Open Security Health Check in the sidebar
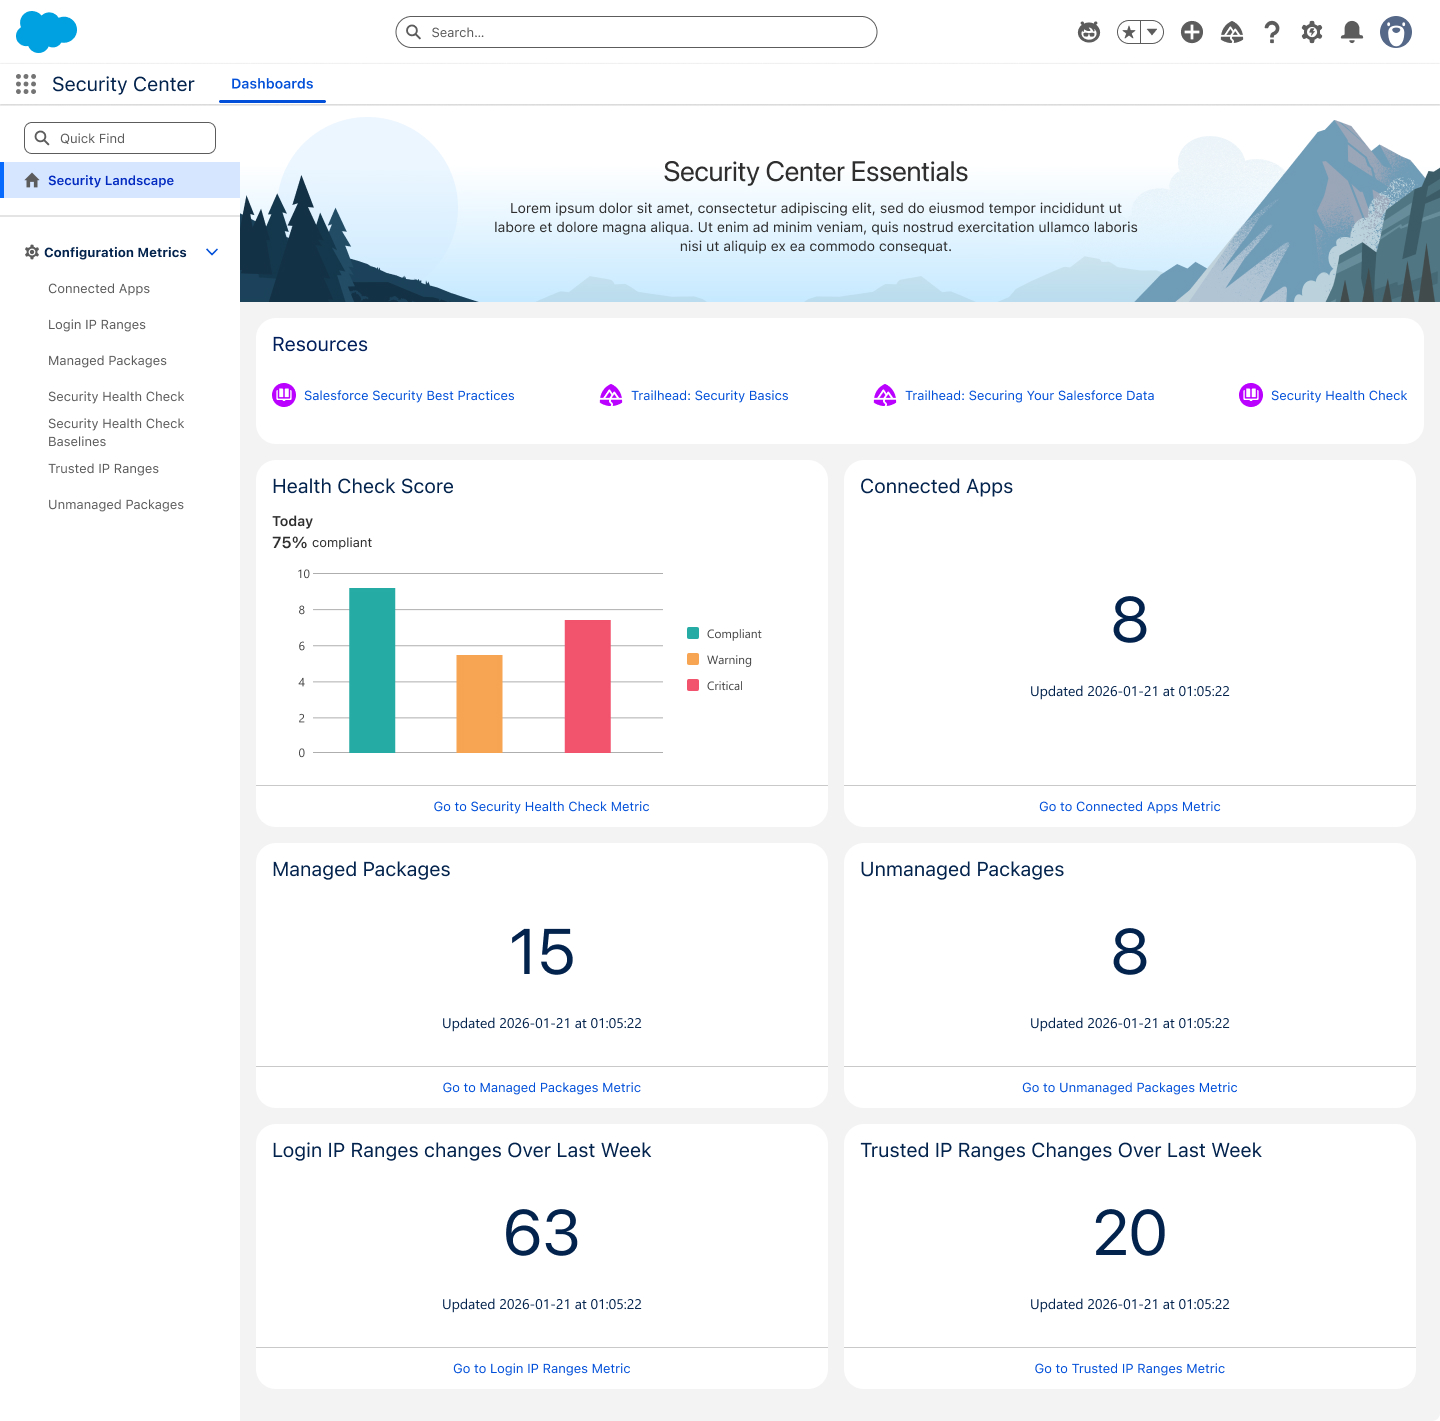1440x1421 pixels. (x=116, y=397)
